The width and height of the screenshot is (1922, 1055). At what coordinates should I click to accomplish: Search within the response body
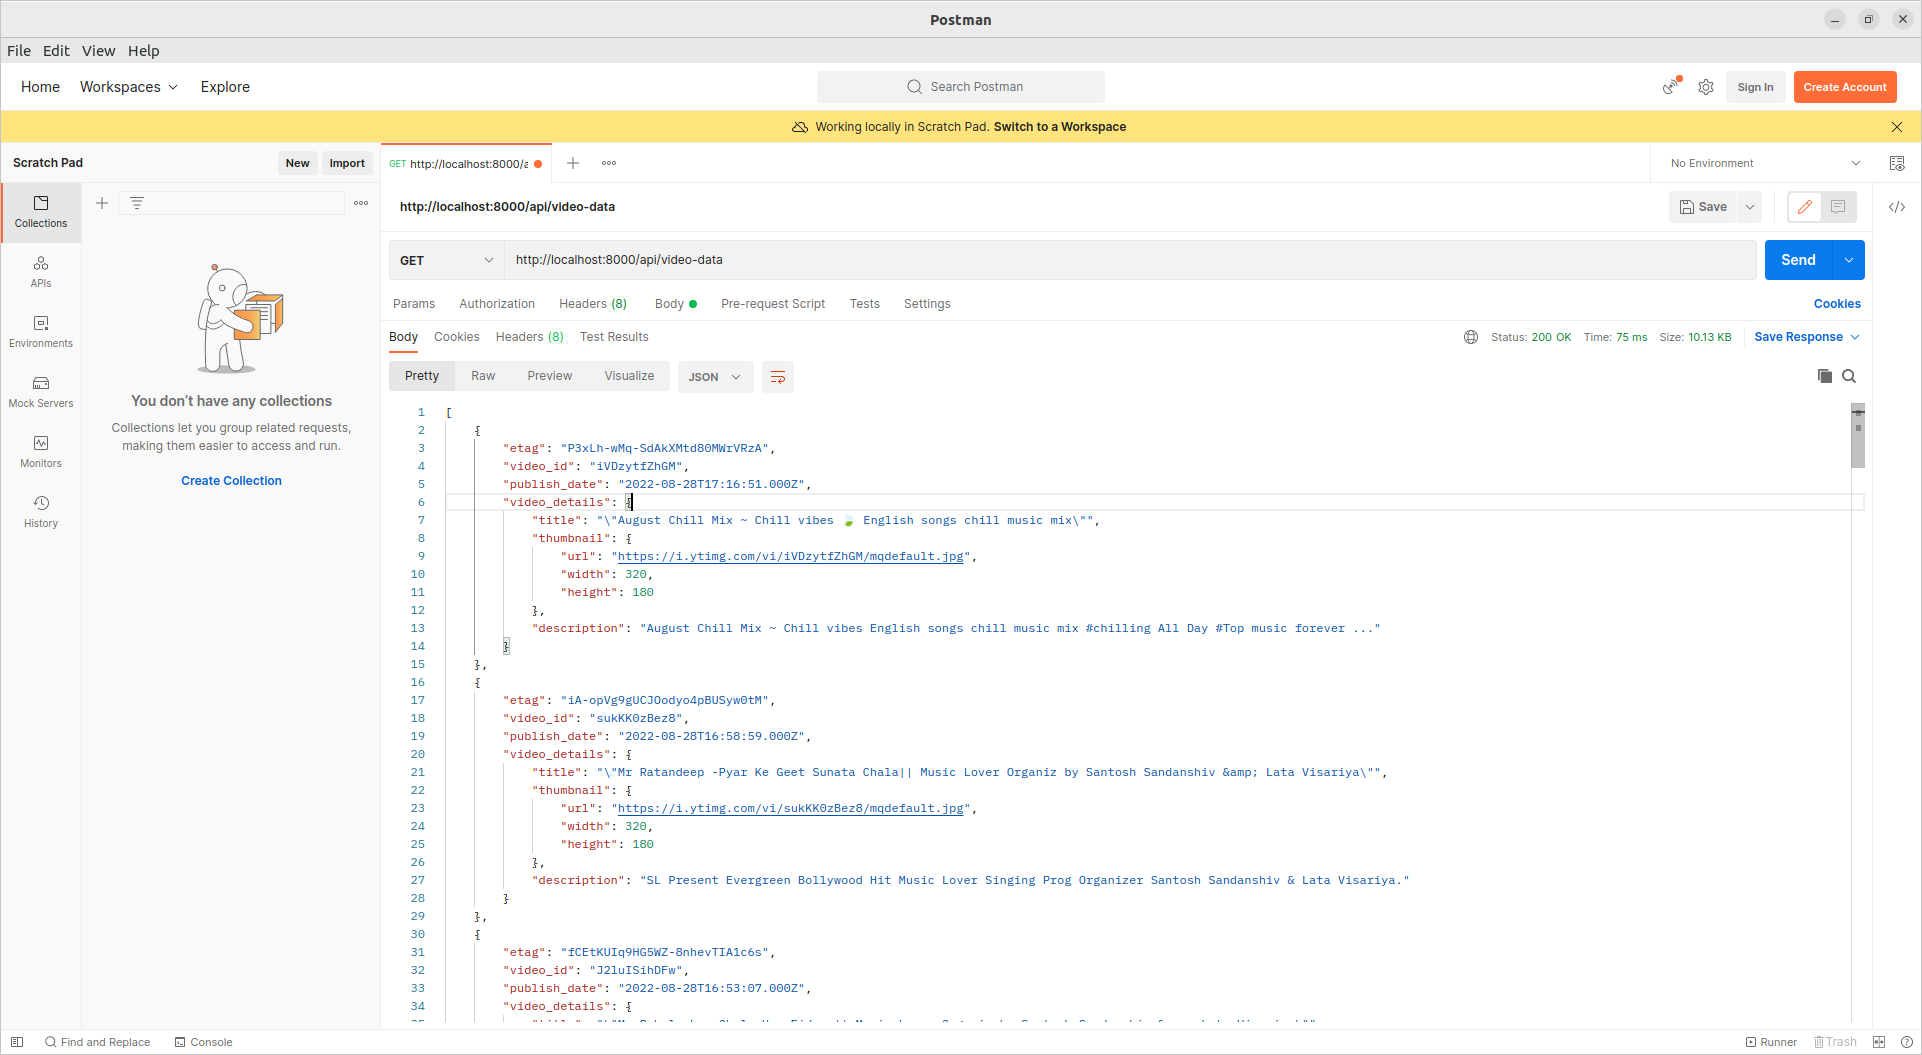(1849, 376)
